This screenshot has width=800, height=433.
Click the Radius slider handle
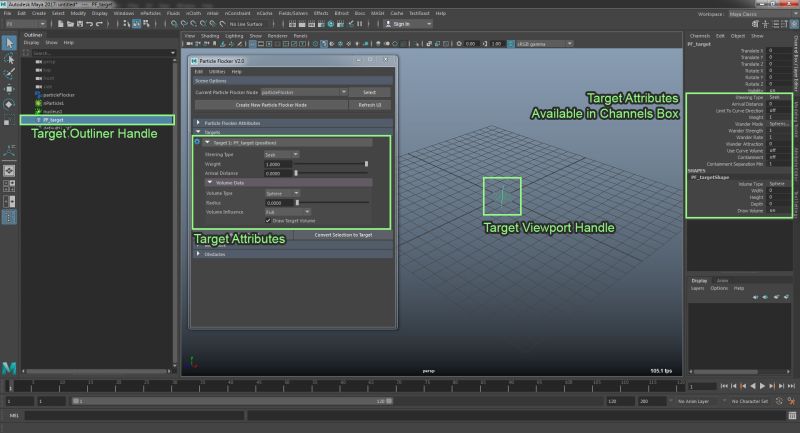coord(297,203)
